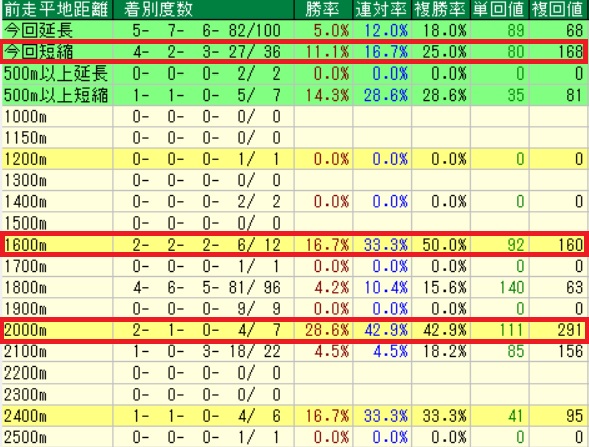Click the 9/ 9 count in 1900m row

[259, 309]
